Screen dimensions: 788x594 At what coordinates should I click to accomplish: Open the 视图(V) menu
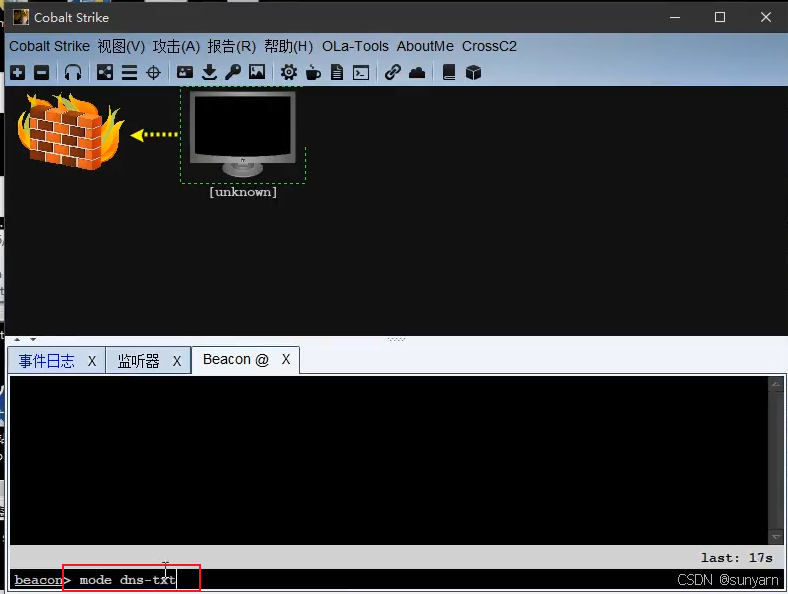[121, 46]
